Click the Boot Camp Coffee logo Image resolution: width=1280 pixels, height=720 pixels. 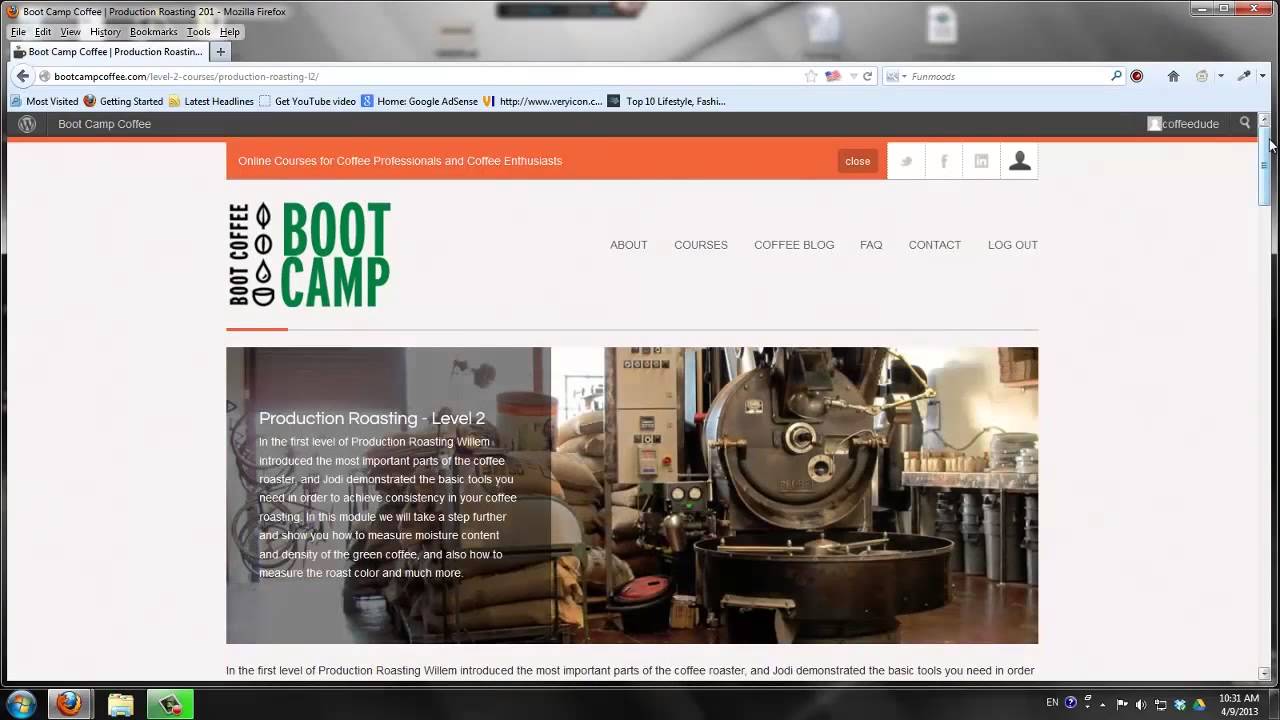(x=310, y=254)
